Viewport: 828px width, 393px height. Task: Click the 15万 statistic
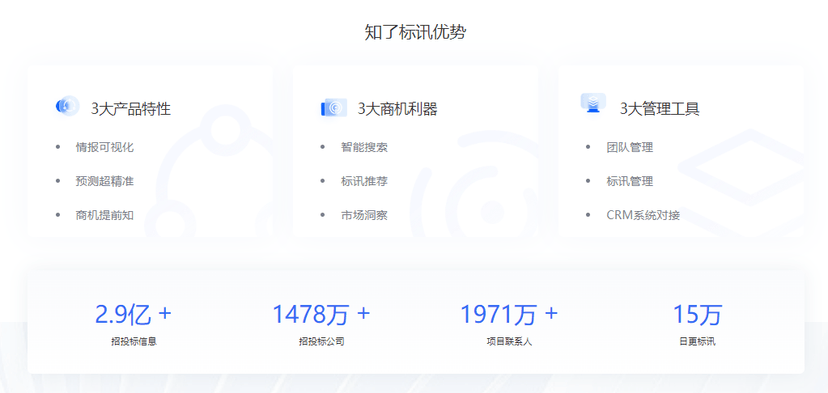697,314
